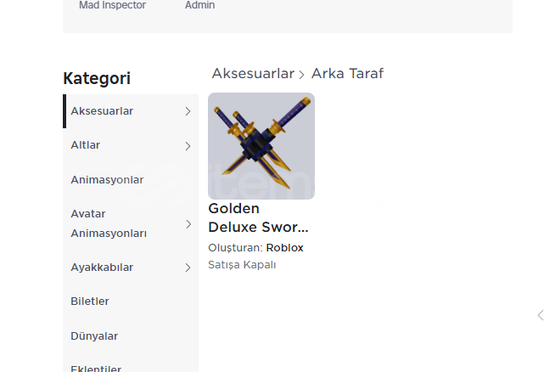The width and height of the screenshot is (555, 372).
Task: Click the Golden Deluxe Swords thumbnail
Action: pos(261,146)
